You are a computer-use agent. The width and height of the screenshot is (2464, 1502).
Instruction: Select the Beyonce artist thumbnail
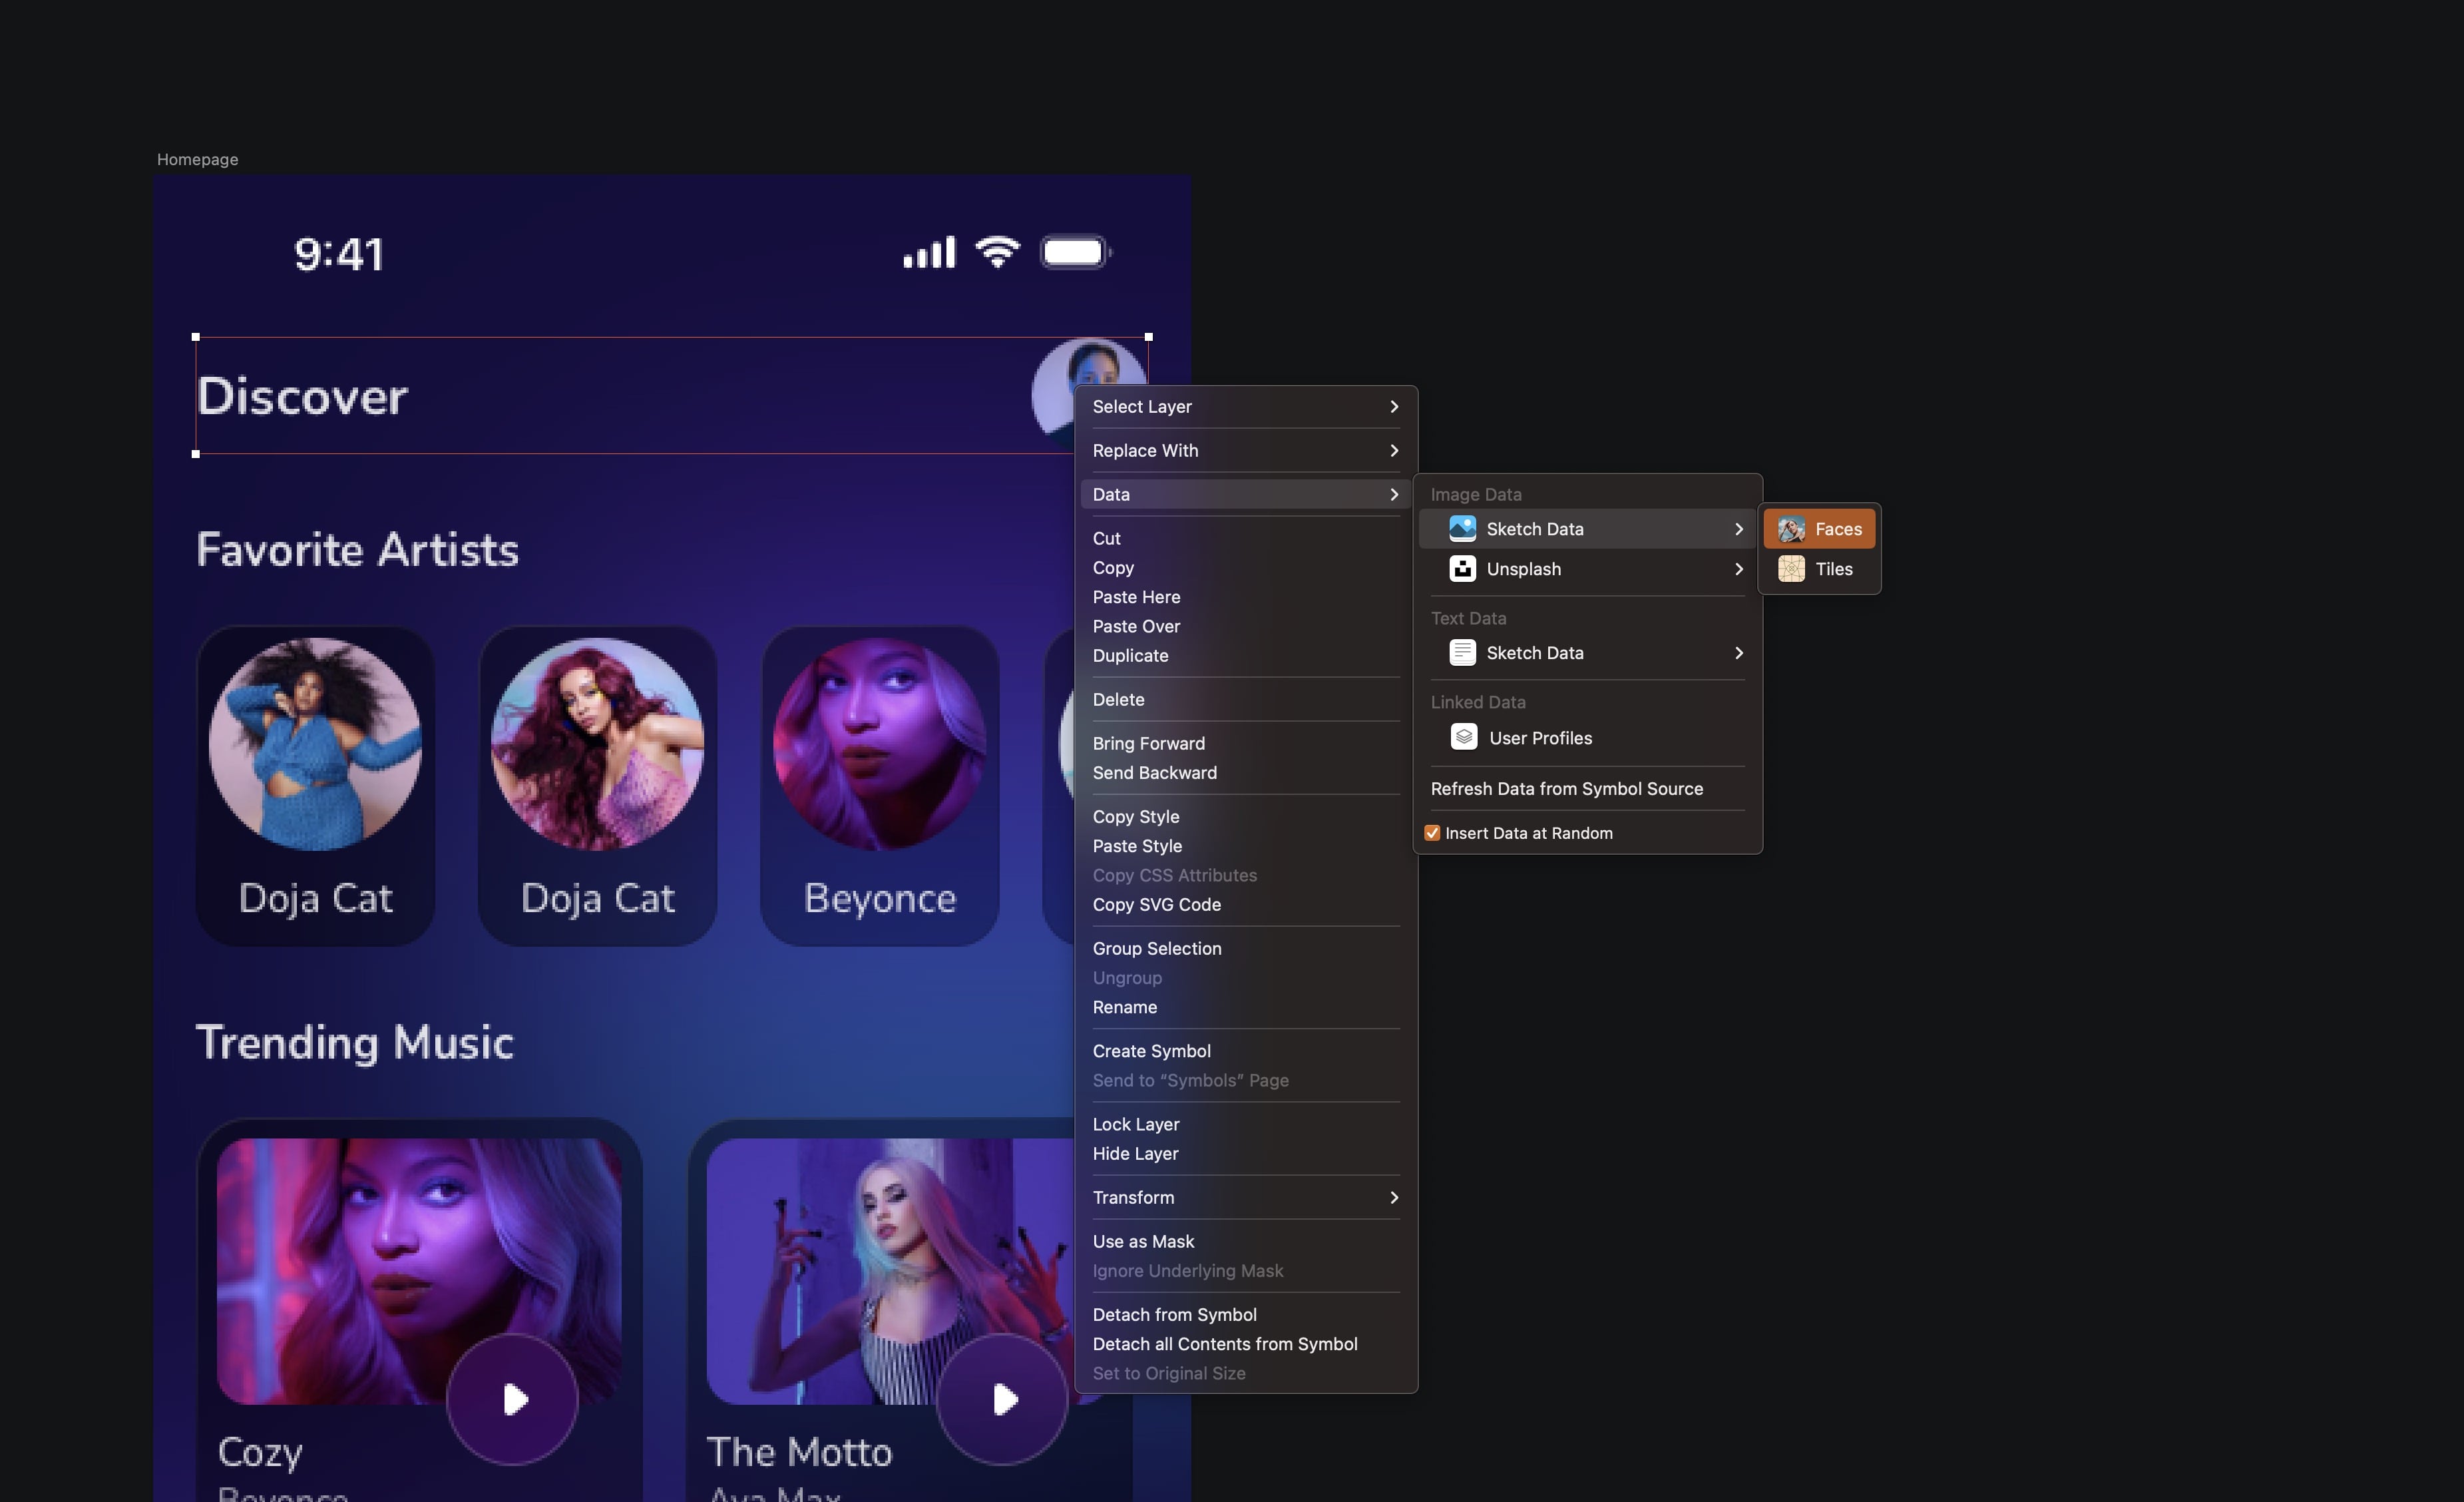point(879,745)
